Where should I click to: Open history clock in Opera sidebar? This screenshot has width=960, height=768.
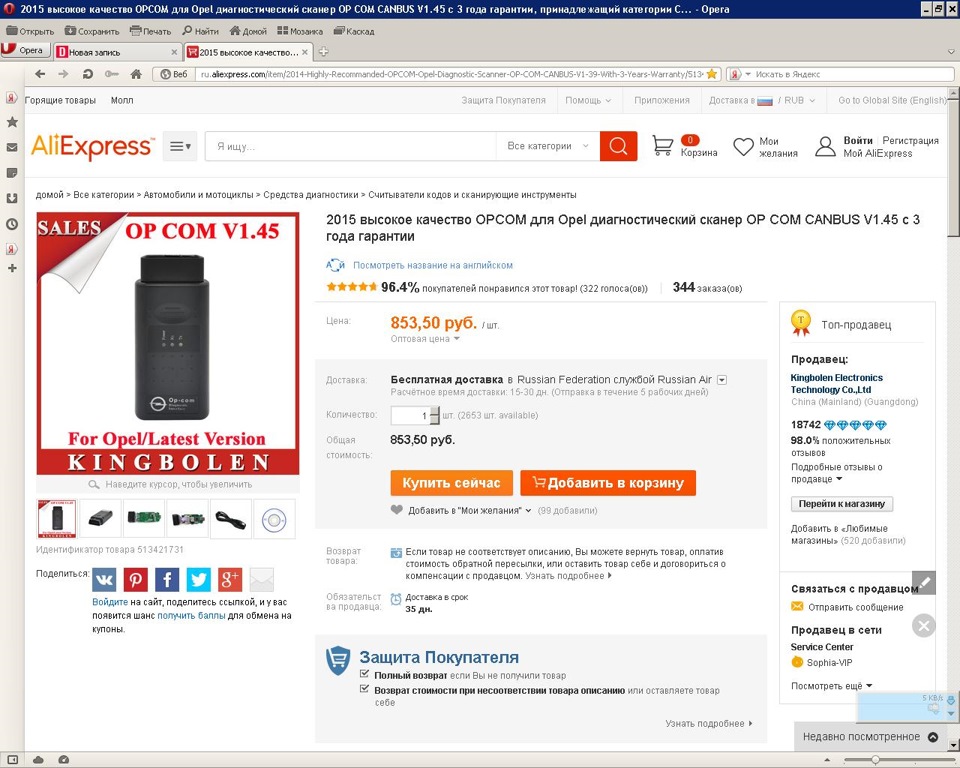coord(12,224)
